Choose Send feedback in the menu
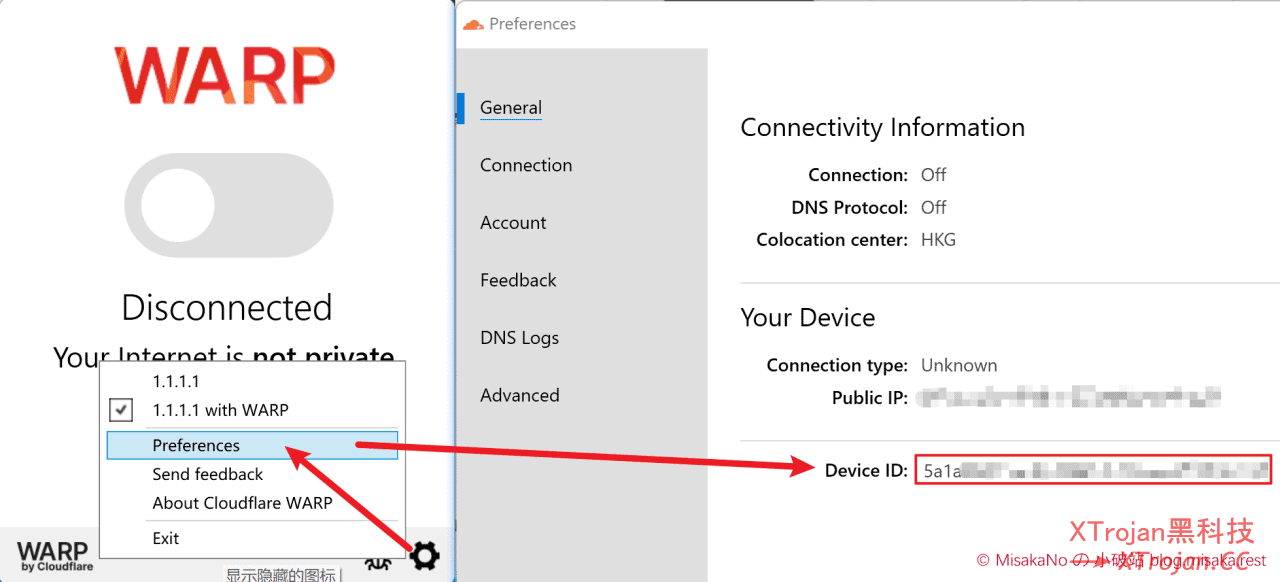The image size is (1280, 582). (x=207, y=474)
